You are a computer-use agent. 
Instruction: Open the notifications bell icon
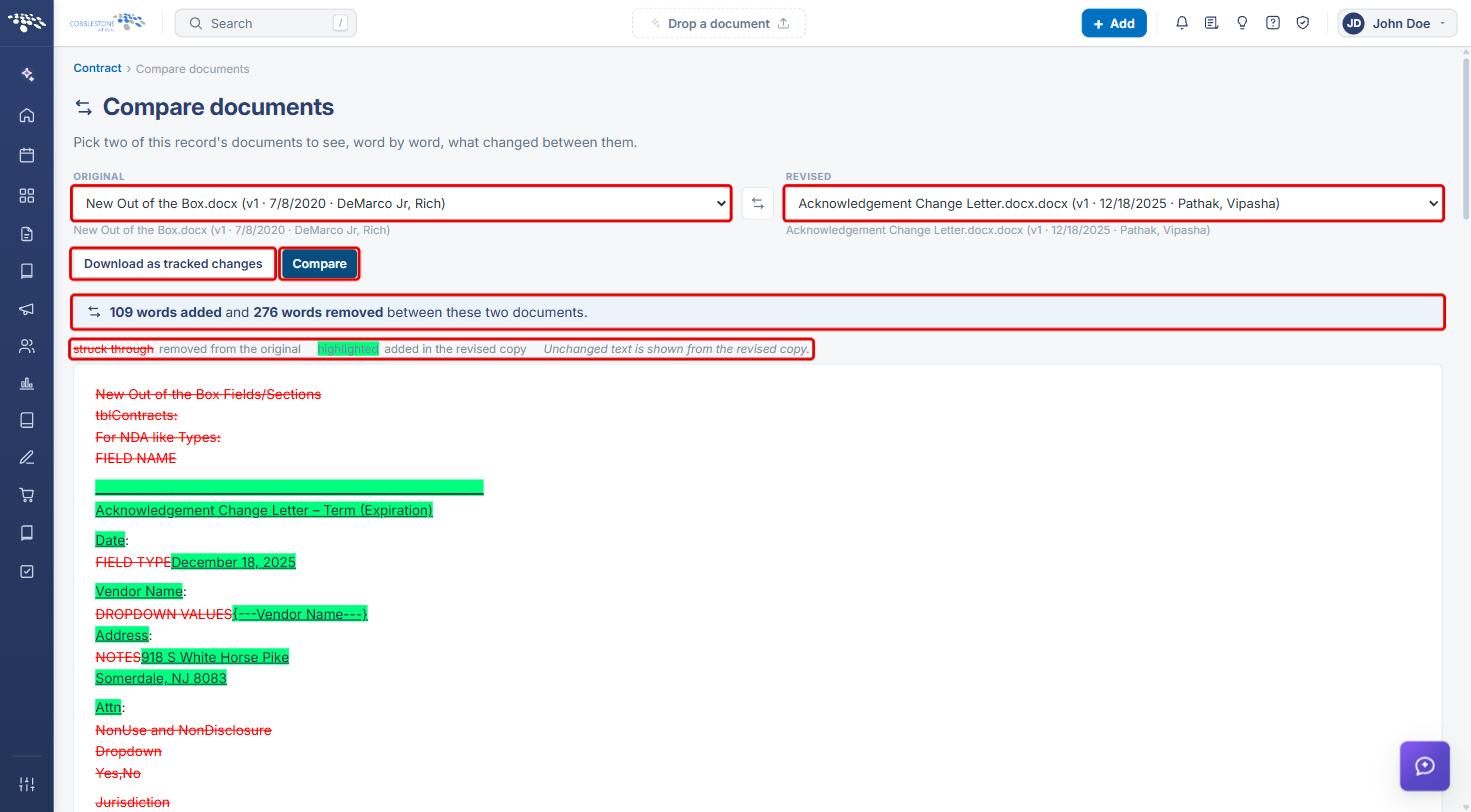[1182, 23]
